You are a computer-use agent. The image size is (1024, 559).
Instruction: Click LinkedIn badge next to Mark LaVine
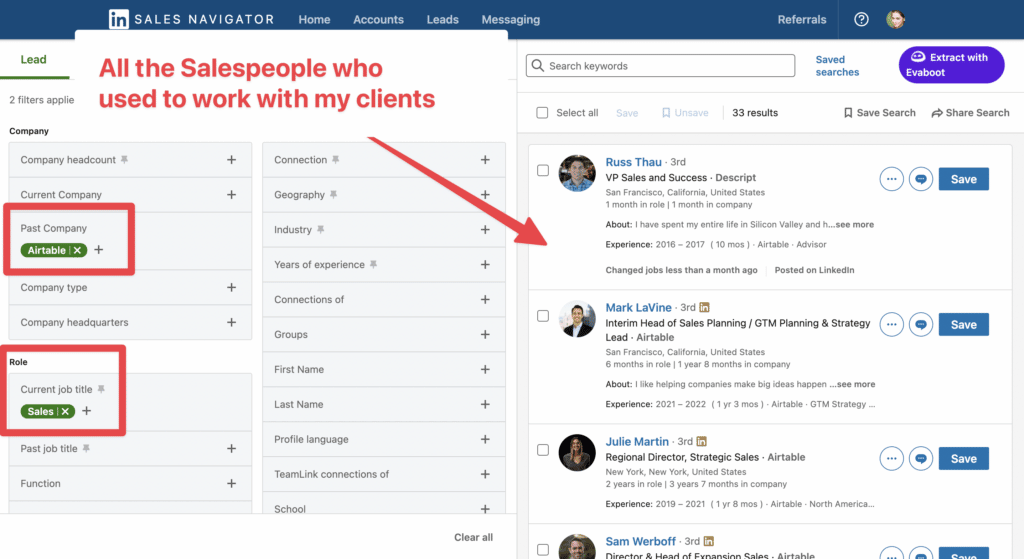pos(705,307)
